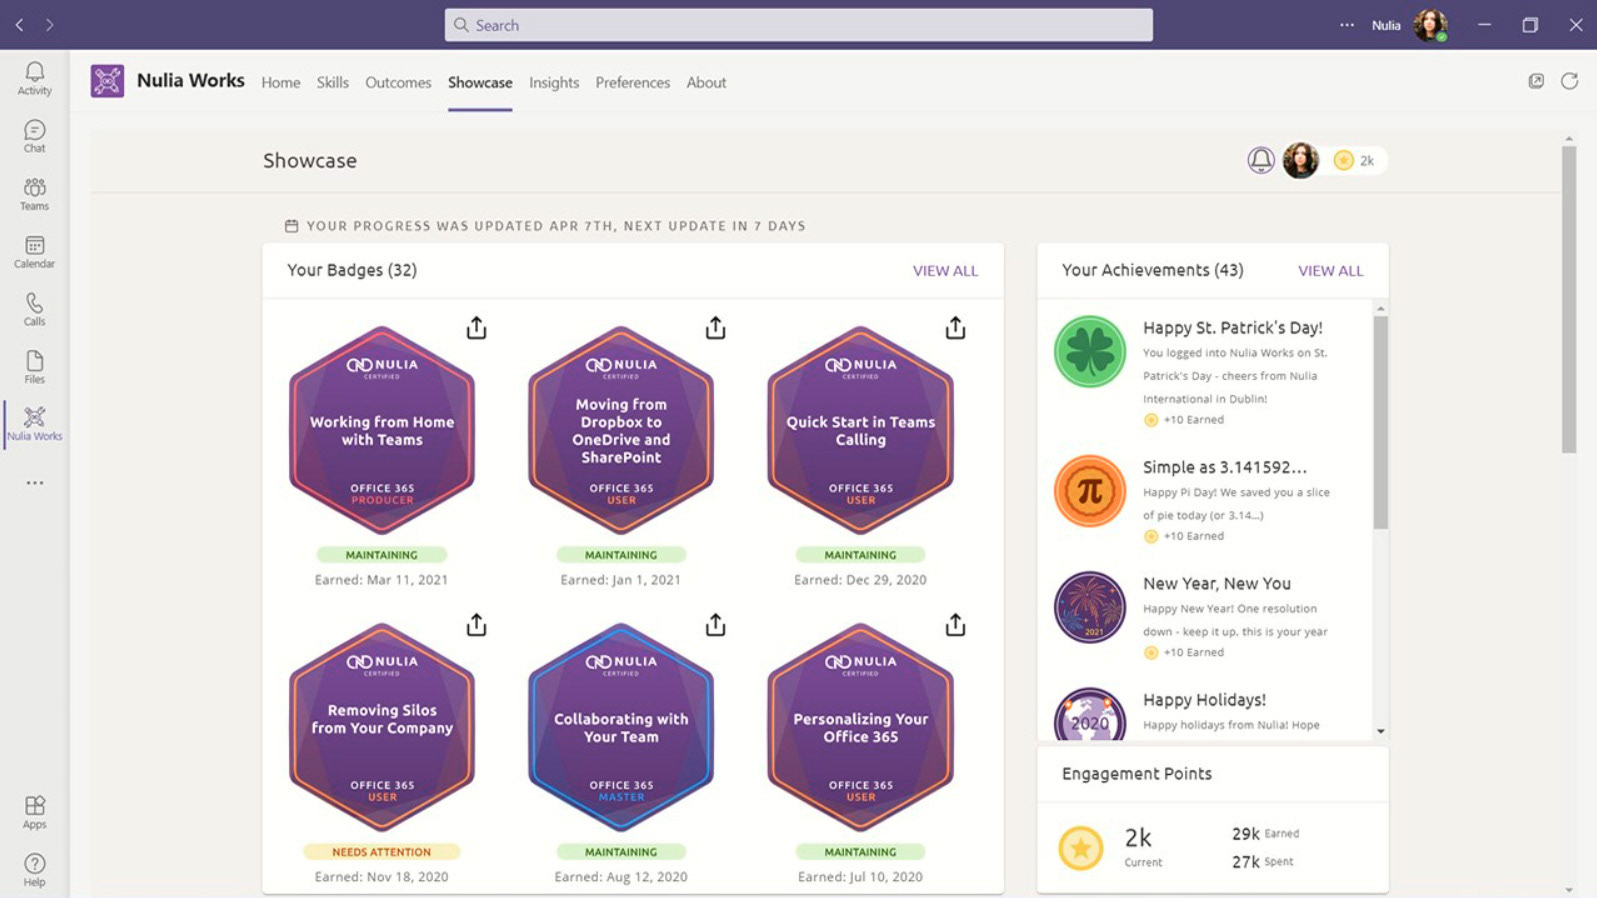1597x898 pixels.
Task: Click the New Year, New You title
Action: click(1217, 584)
